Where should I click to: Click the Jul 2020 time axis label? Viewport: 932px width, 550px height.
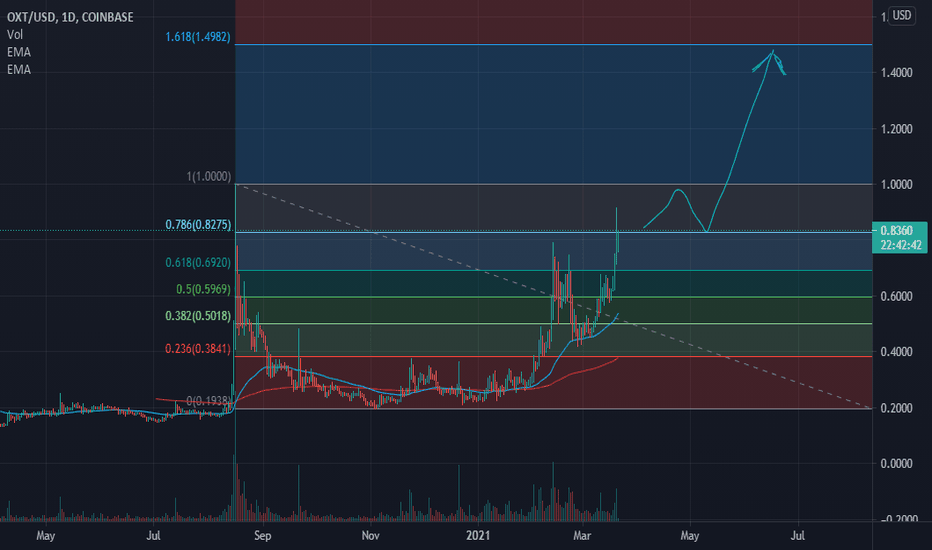(x=153, y=536)
